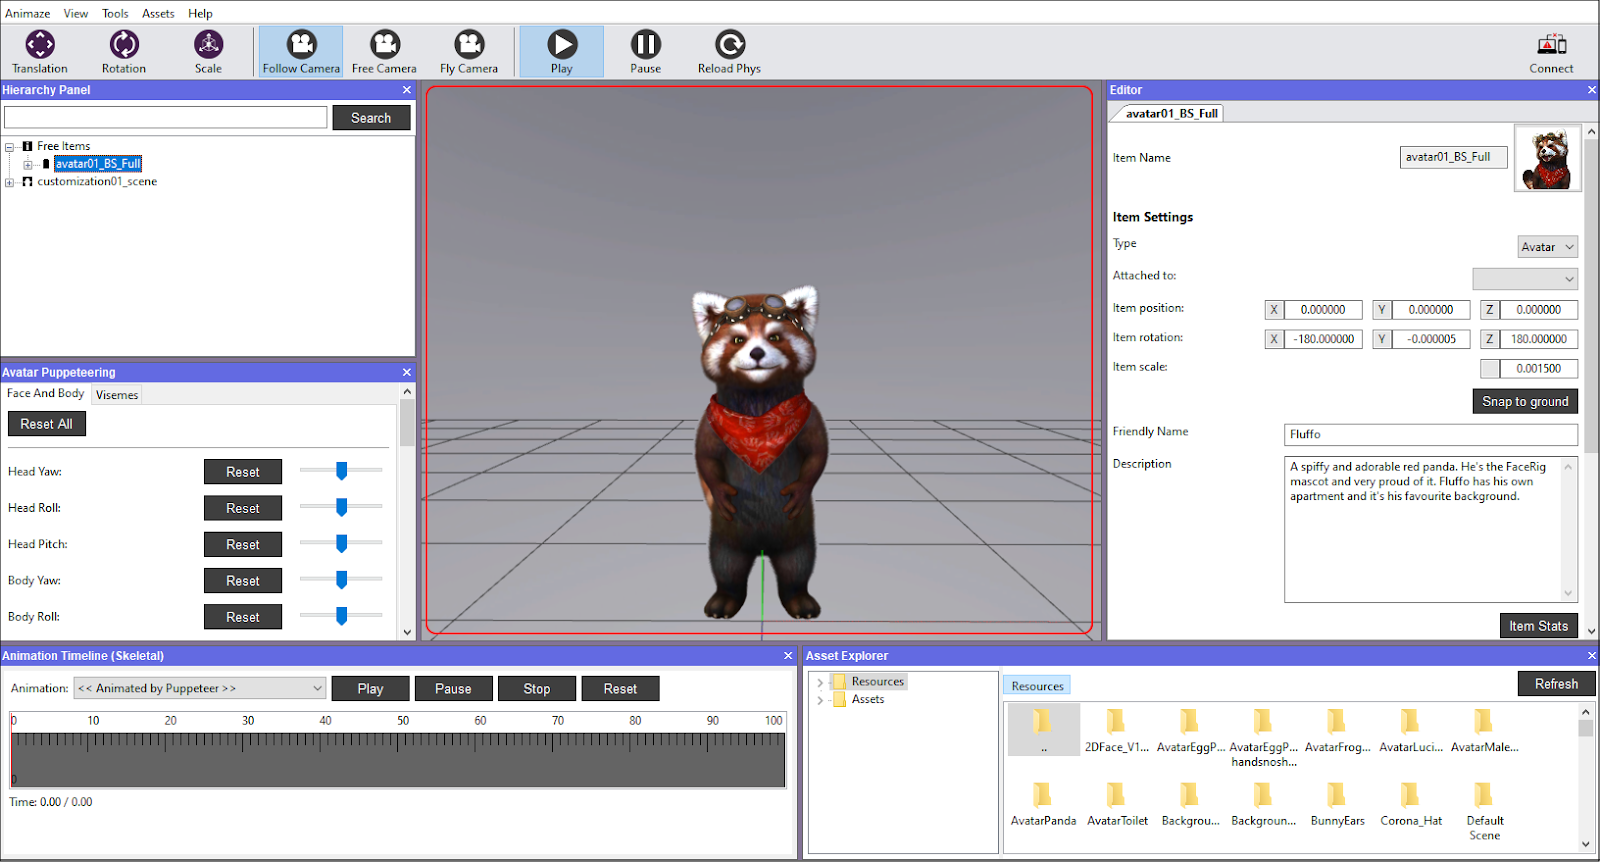Click the Reset All button
Screen dimensions: 1600x862
[47, 424]
